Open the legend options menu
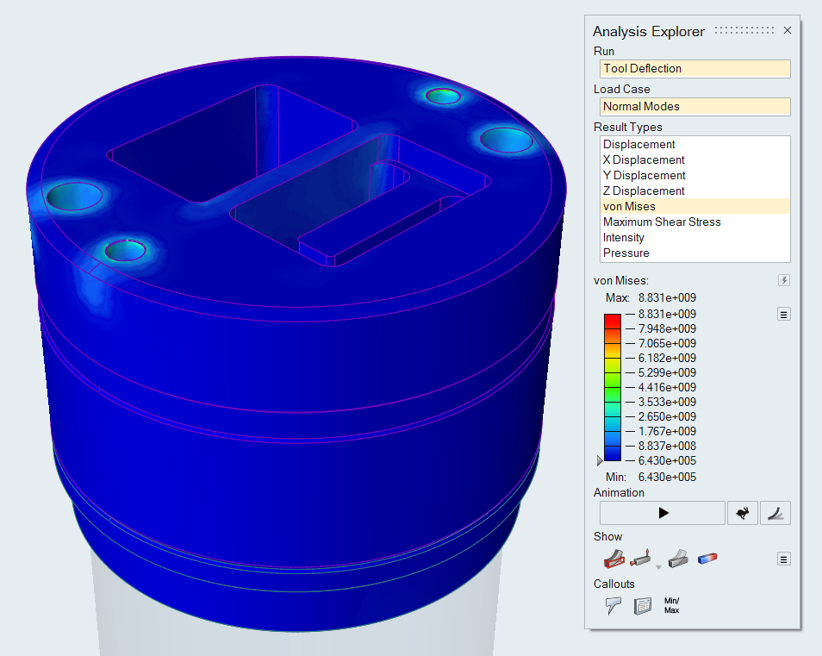Image resolution: width=822 pixels, height=656 pixels. click(x=784, y=314)
